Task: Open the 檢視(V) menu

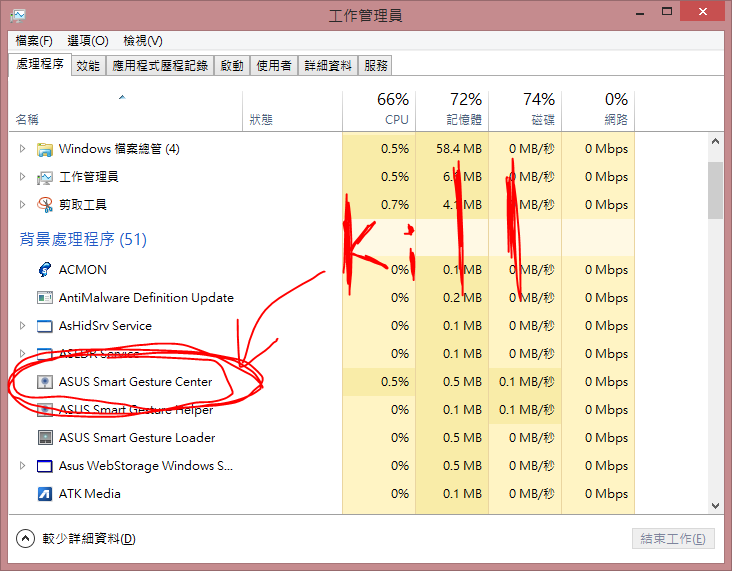Action: (143, 41)
